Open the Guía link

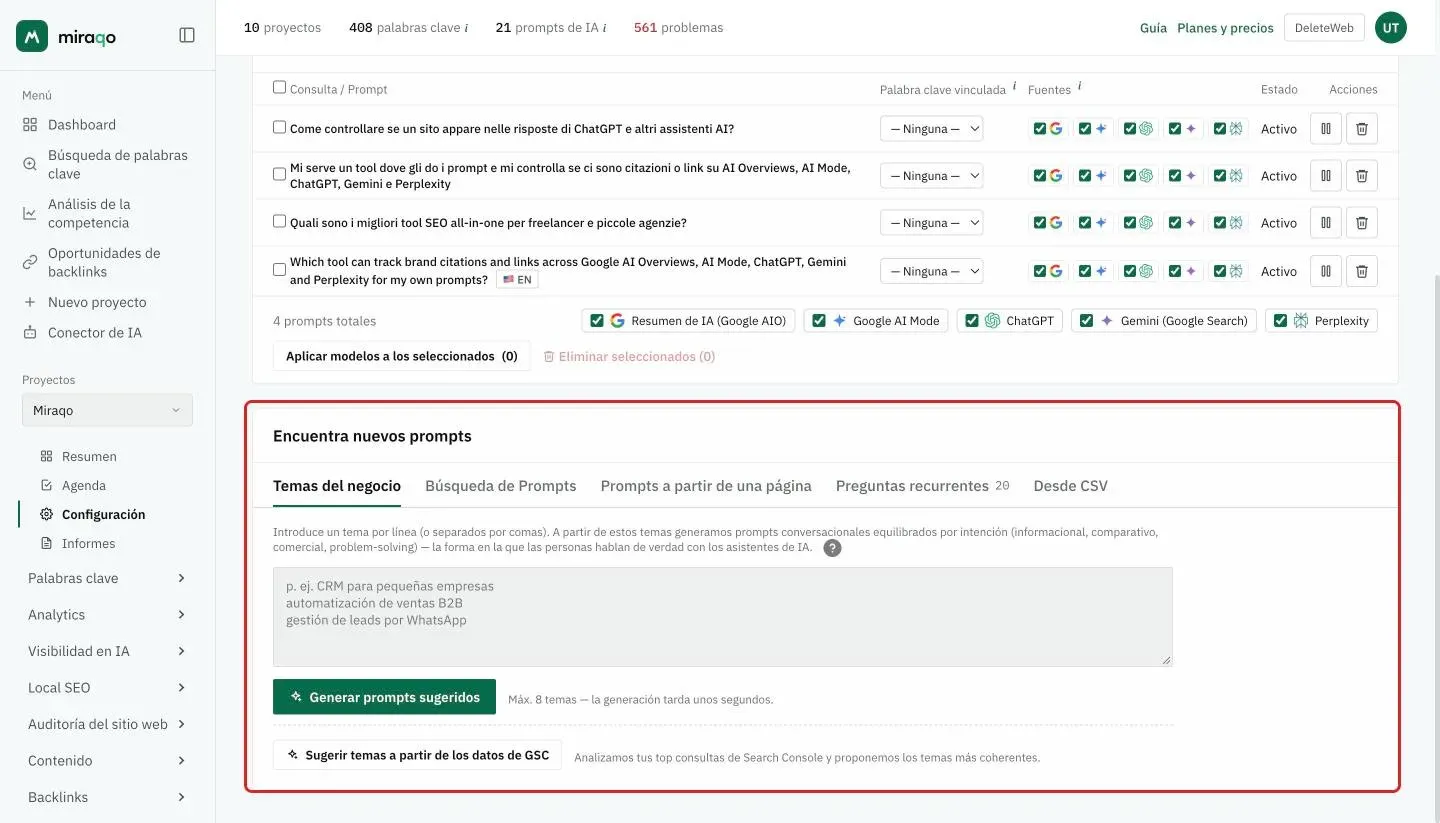[x=1153, y=28]
